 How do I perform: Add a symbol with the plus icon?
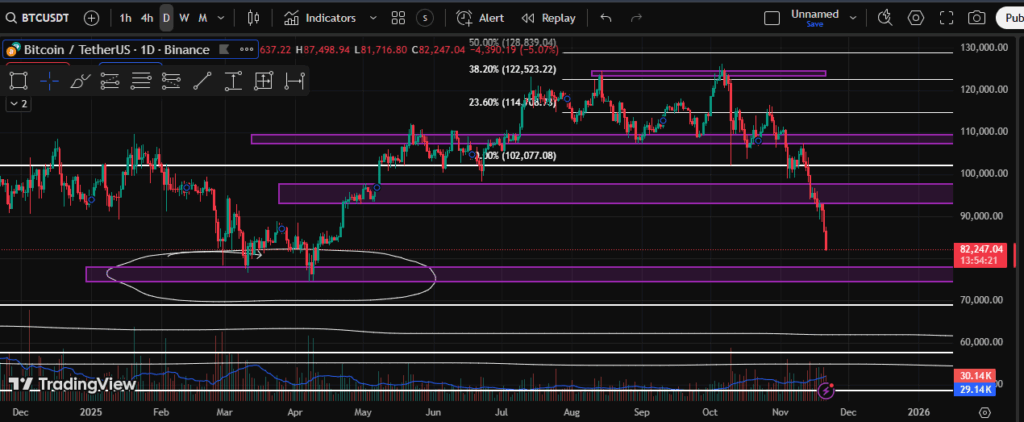(x=91, y=18)
